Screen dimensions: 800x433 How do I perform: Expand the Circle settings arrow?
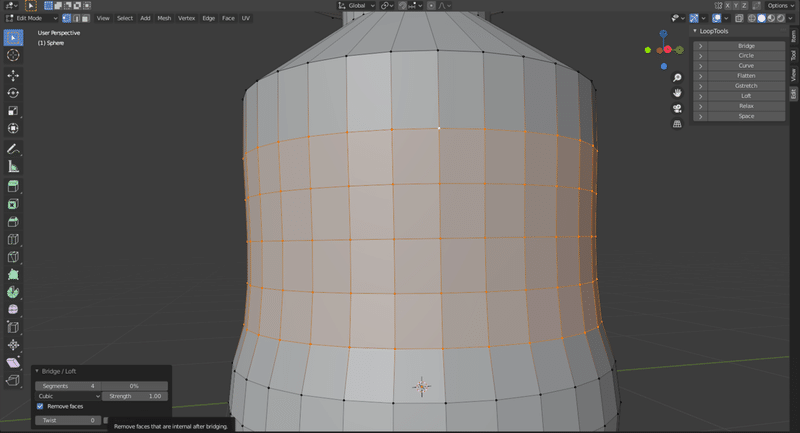coord(701,56)
